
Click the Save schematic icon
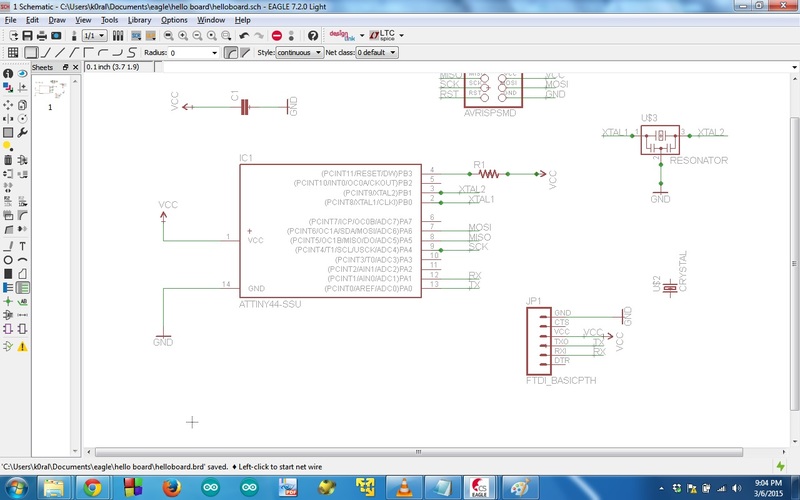click(x=27, y=36)
